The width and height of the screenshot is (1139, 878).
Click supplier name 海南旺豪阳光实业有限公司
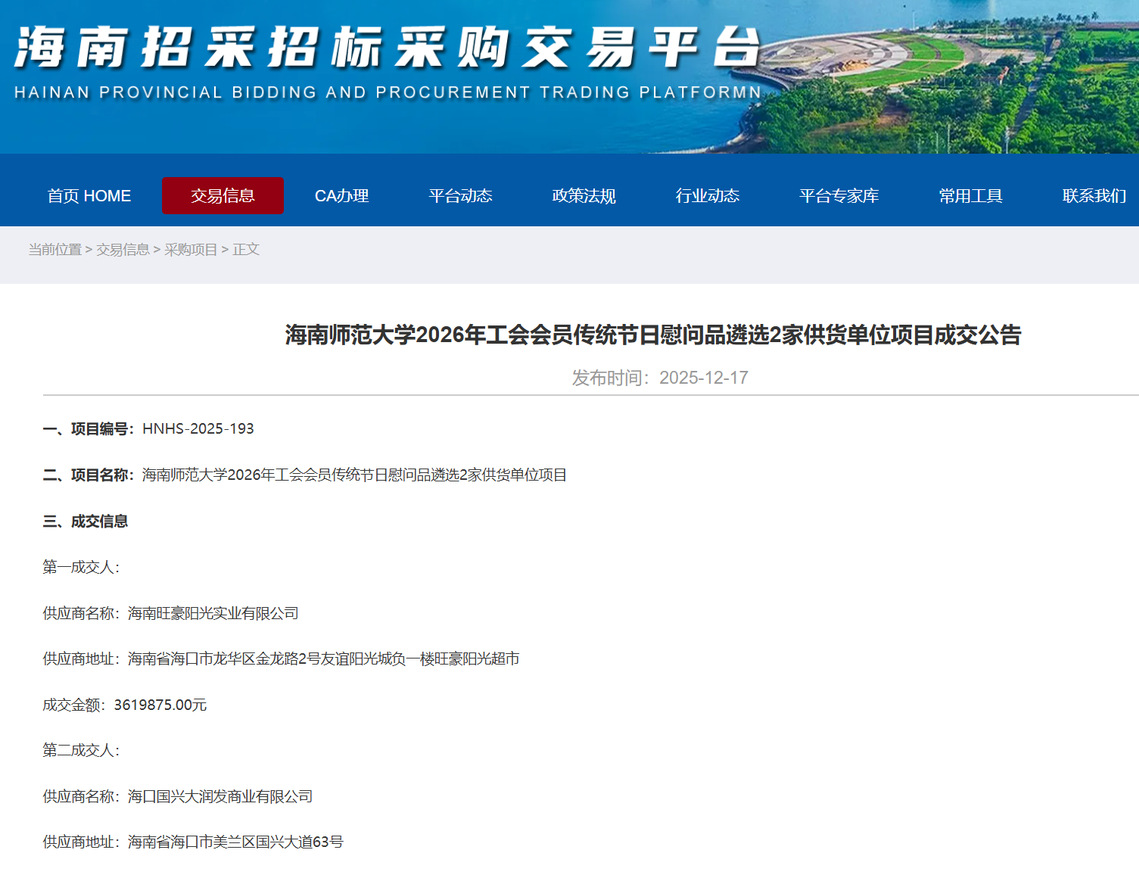click(213, 613)
